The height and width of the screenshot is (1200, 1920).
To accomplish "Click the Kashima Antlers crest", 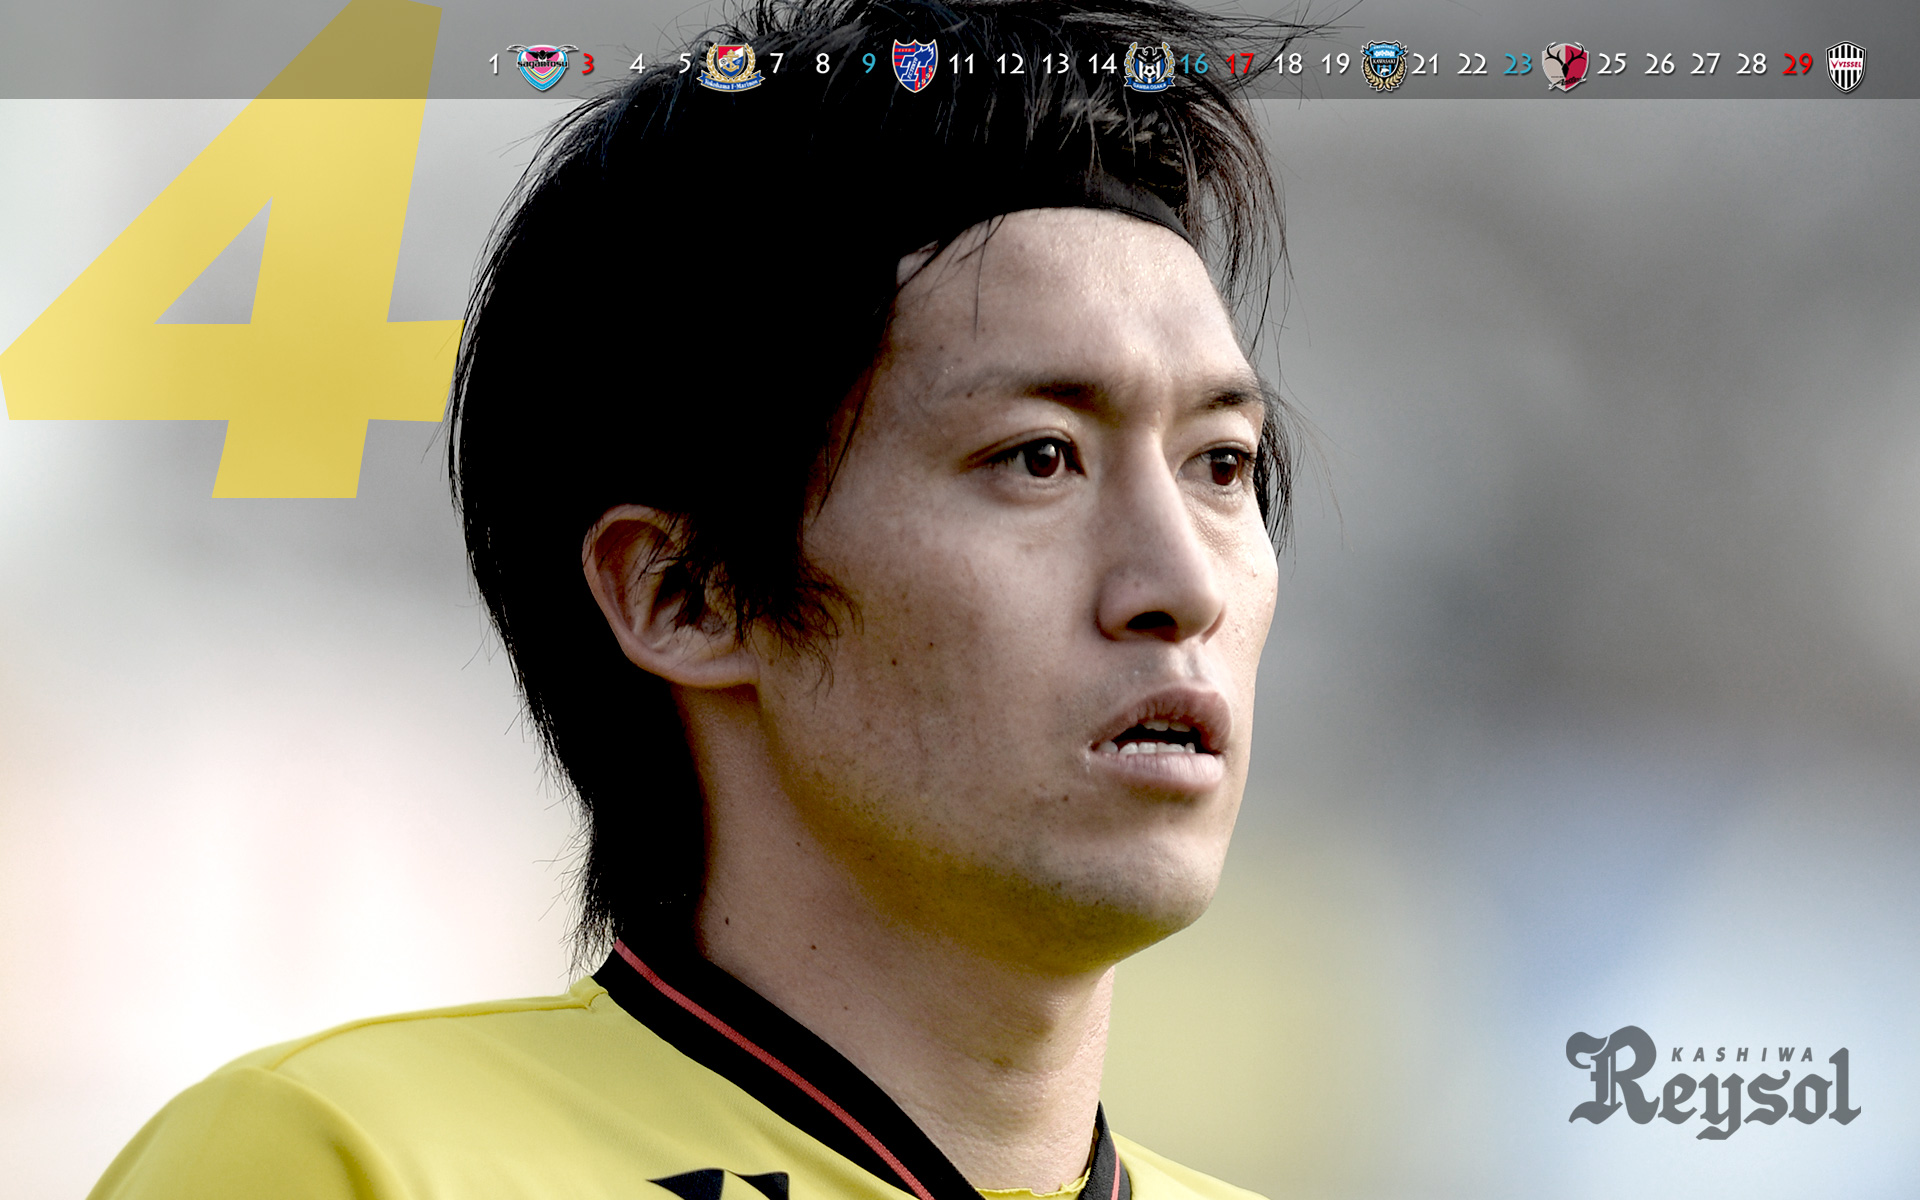I will click(x=1564, y=66).
